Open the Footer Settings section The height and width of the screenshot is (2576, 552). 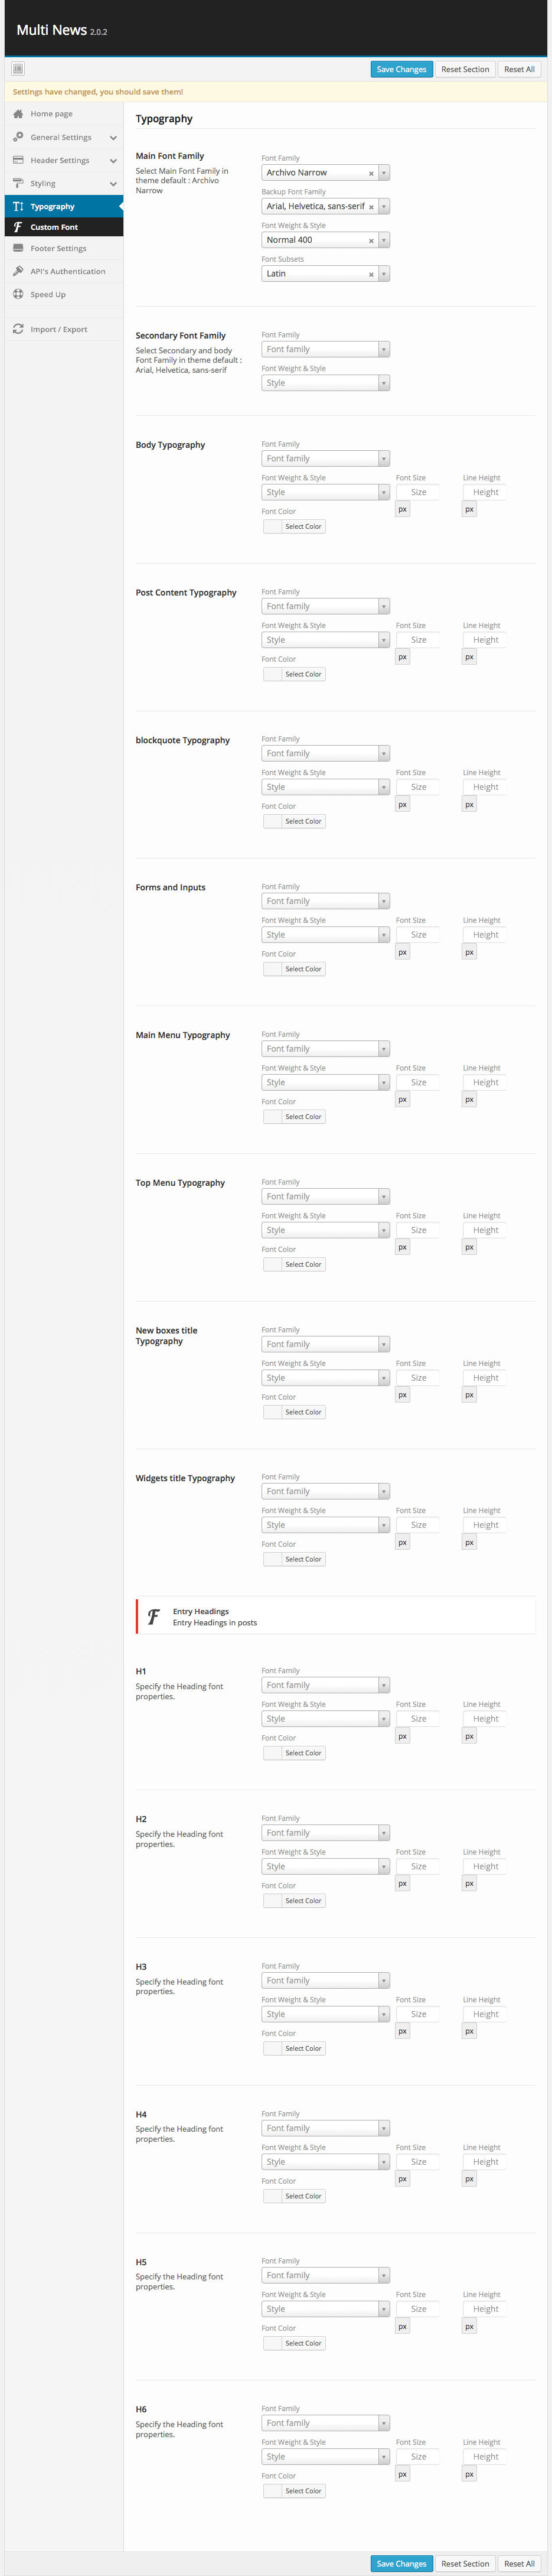tap(58, 248)
